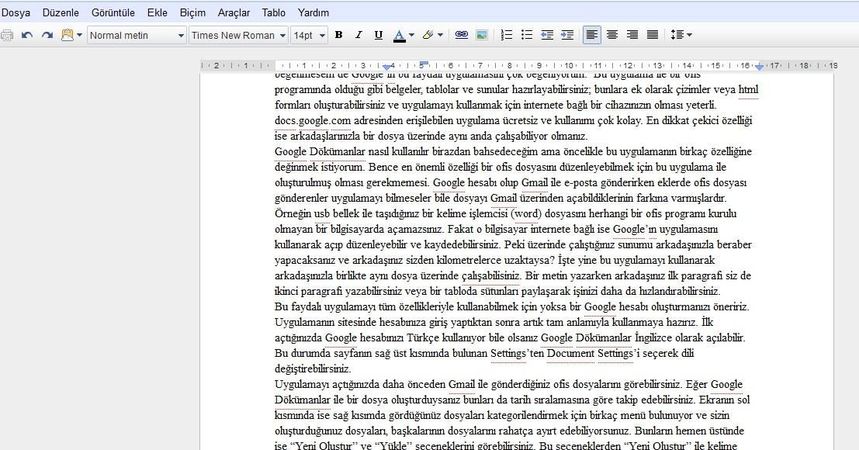Center-align the text

coord(612,35)
